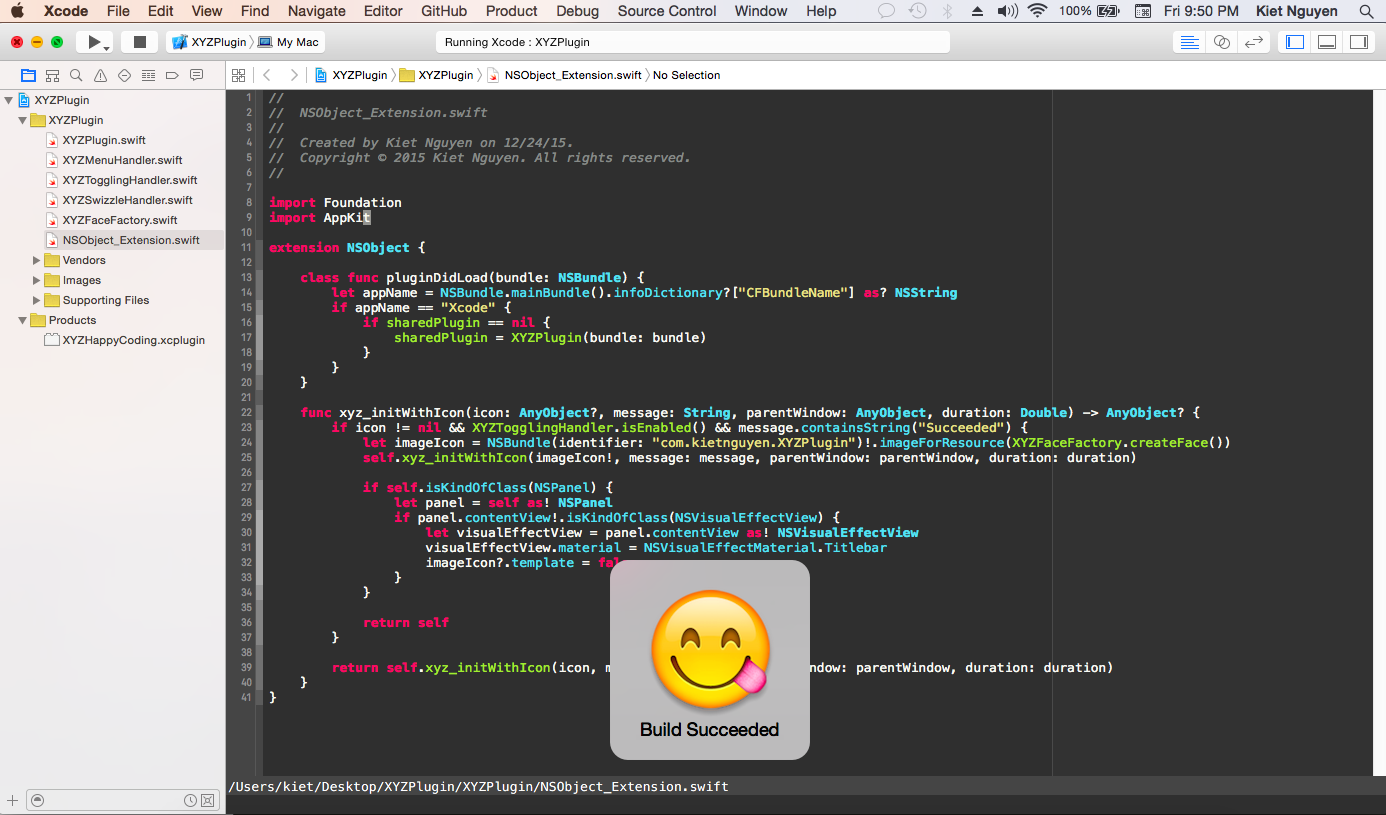Open the related items grid menu

point(238,75)
